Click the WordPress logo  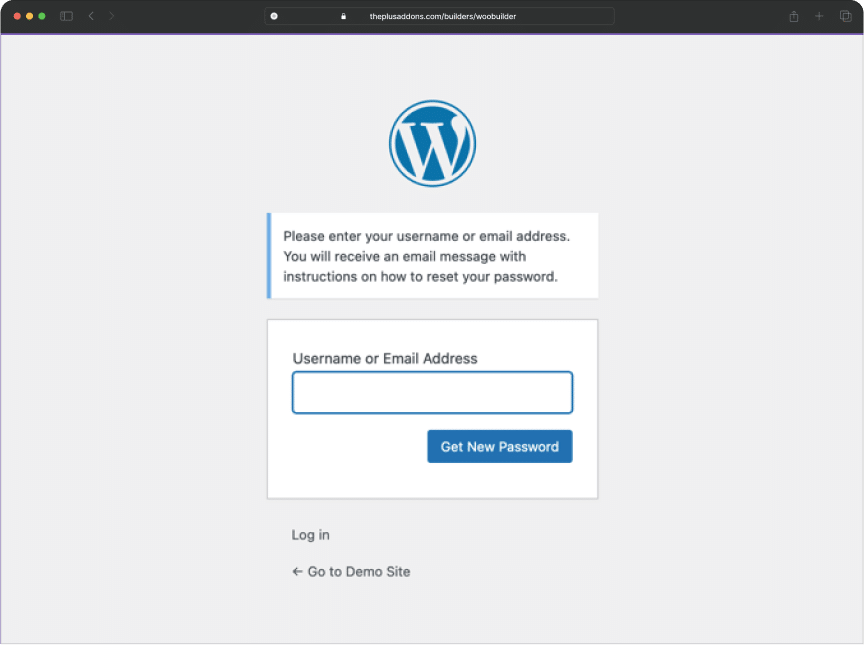coord(432,143)
